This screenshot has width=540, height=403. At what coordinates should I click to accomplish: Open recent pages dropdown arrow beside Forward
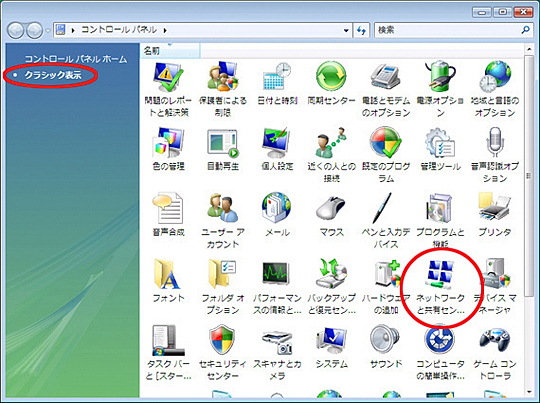point(48,30)
